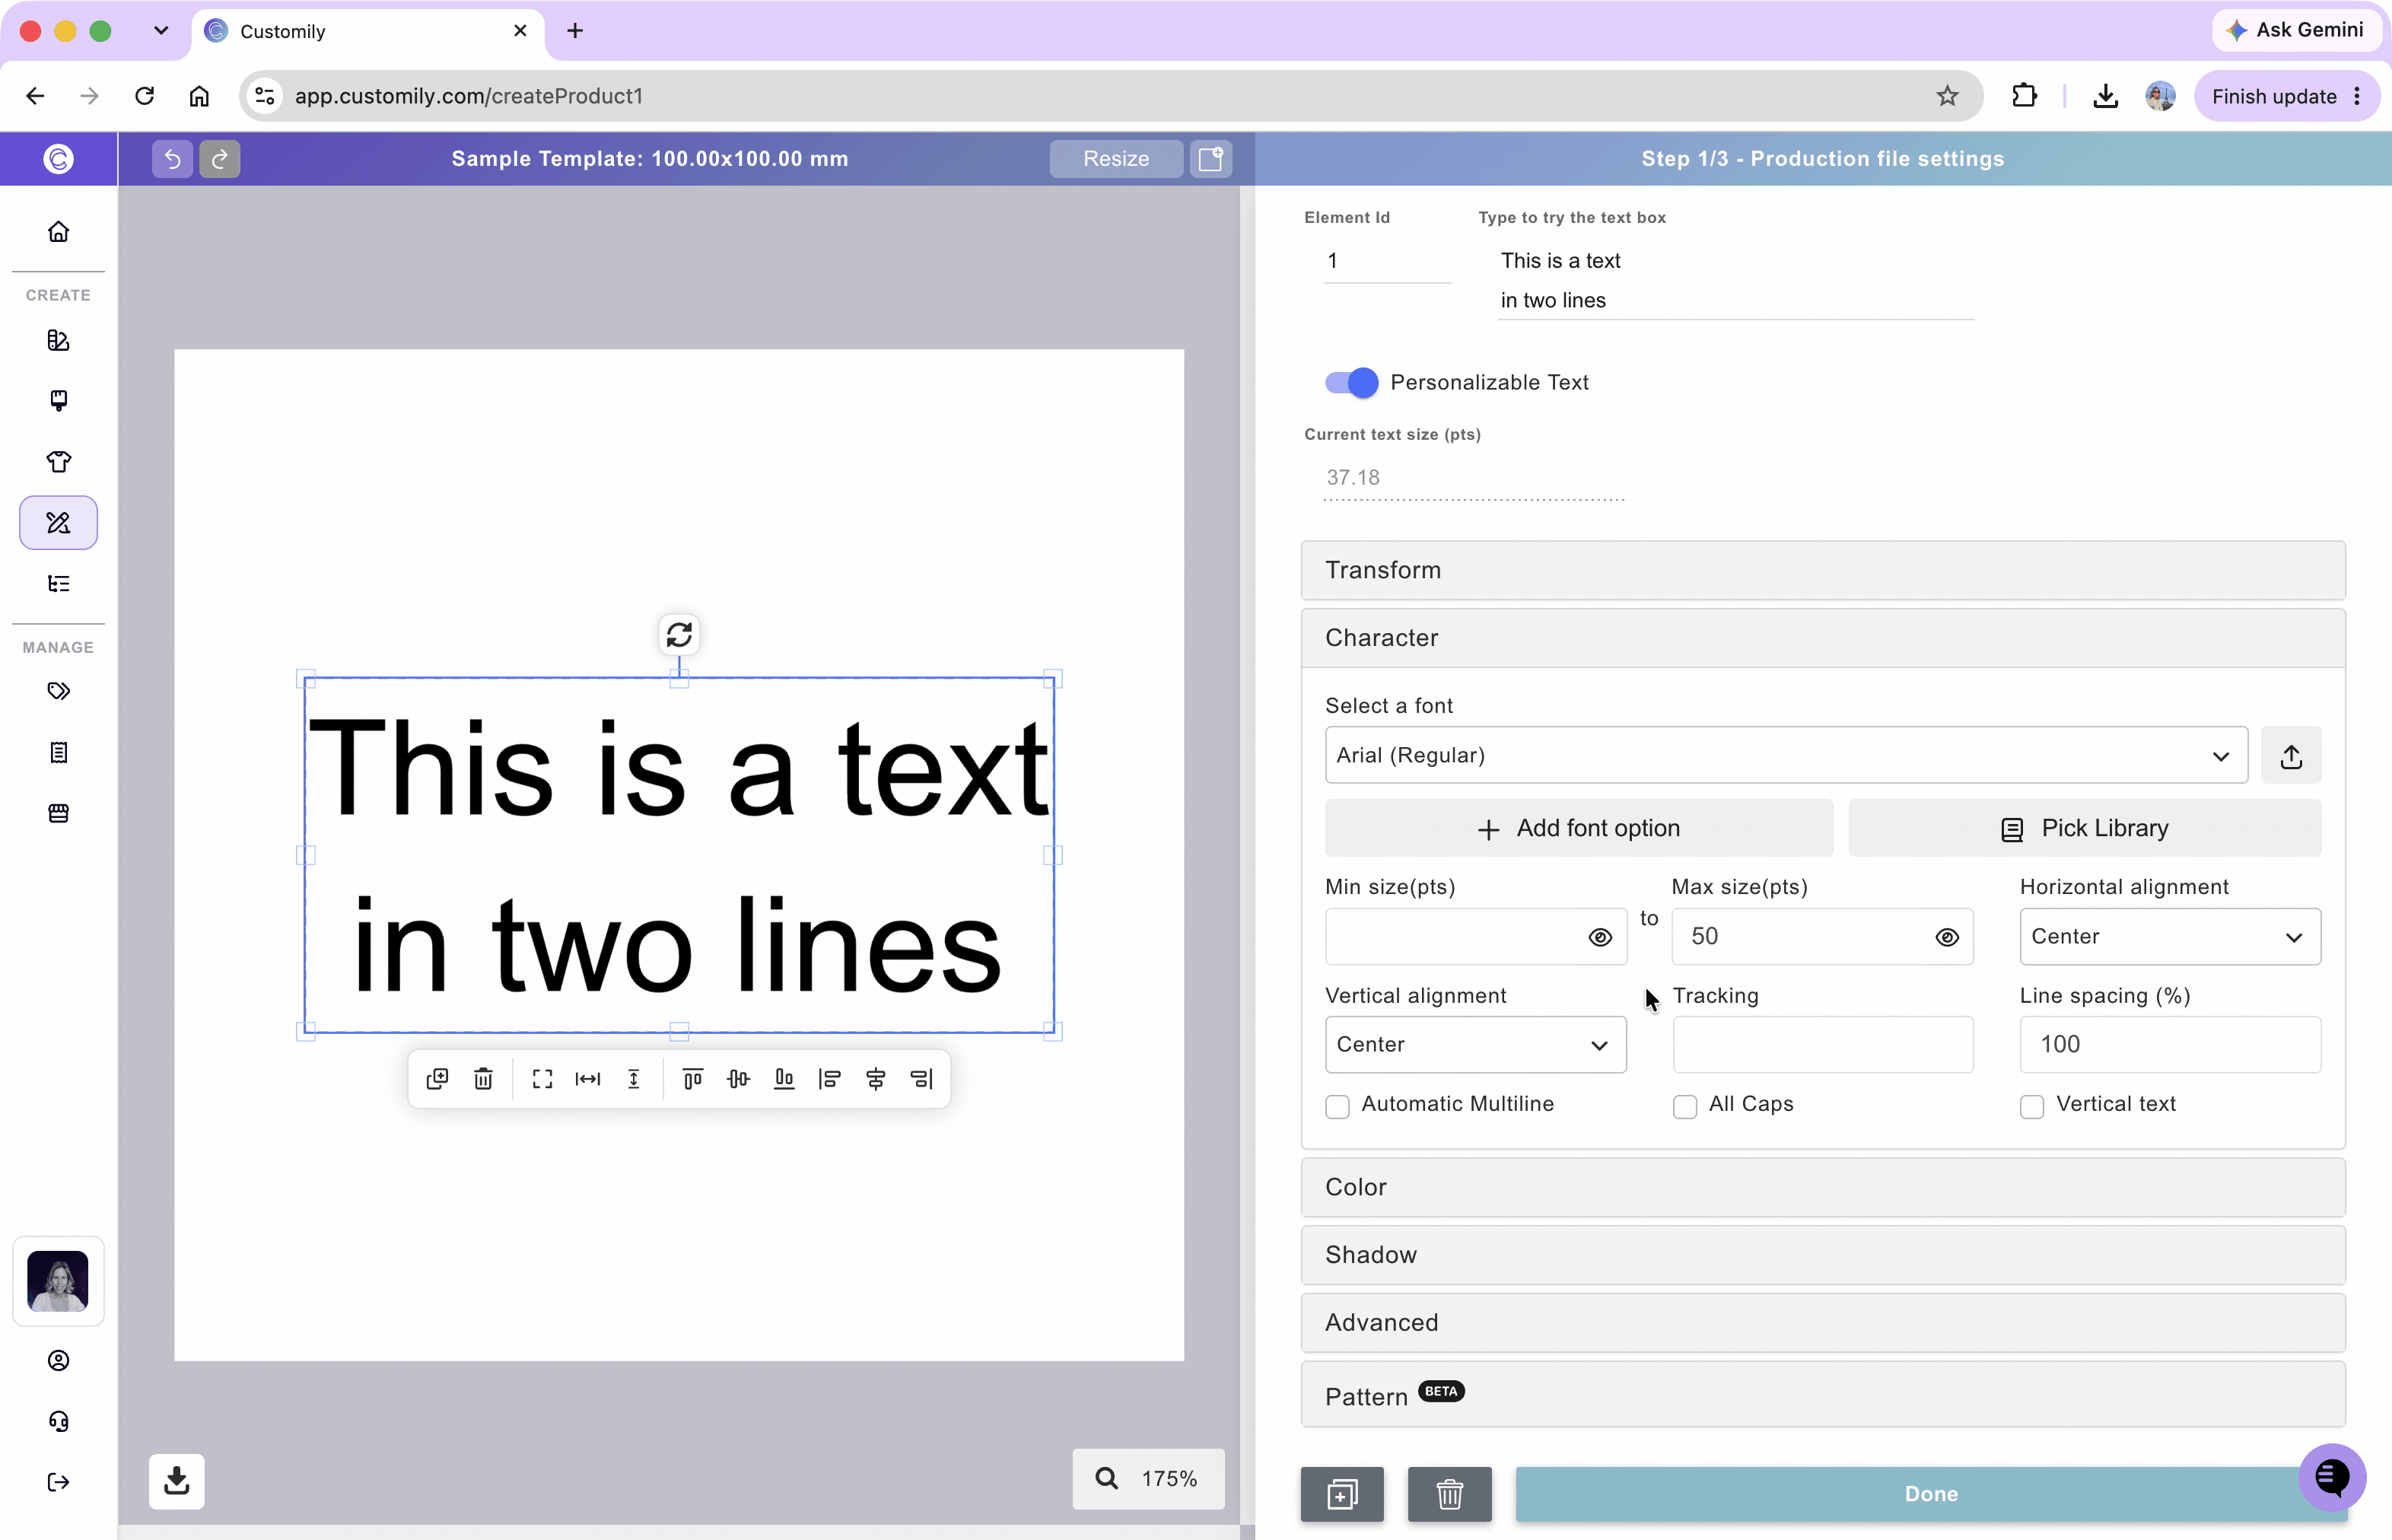Open the chat support bubble
Screen dimensions: 2392x1540
pyautogui.click(x=2332, y=1477)
